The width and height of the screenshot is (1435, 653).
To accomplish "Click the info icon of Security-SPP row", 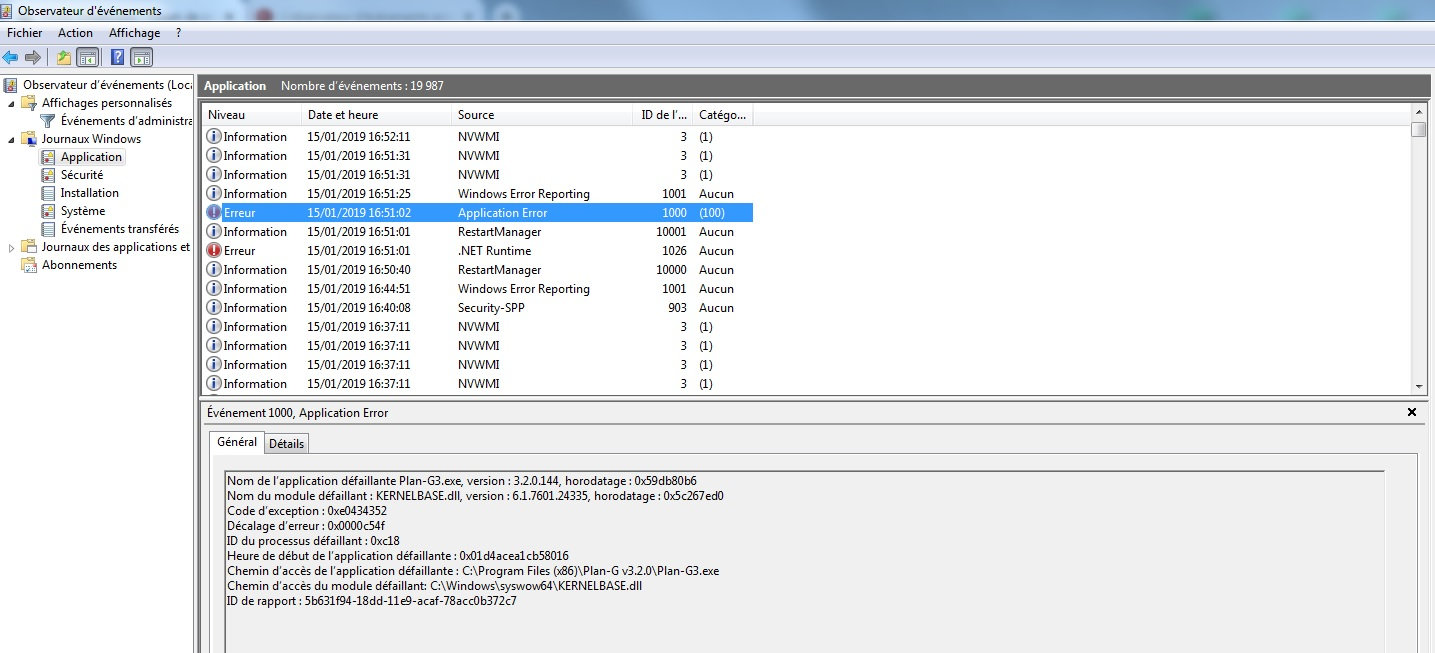I will pyautogui.click(x=214, y=308).
